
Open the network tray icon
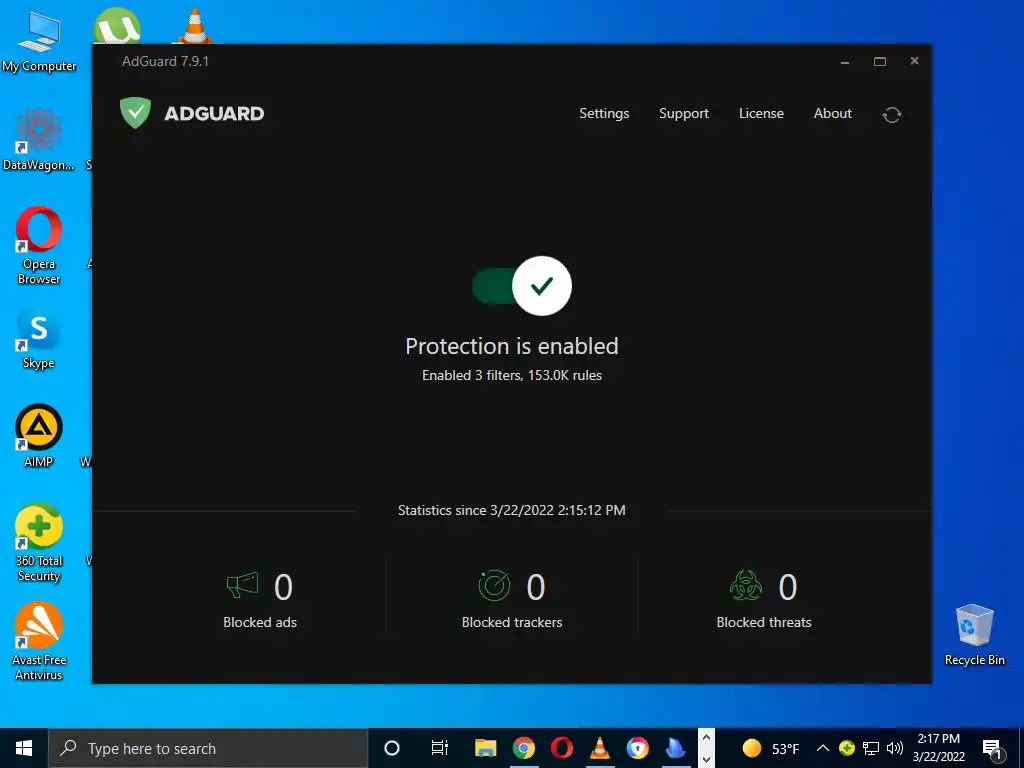871,748
